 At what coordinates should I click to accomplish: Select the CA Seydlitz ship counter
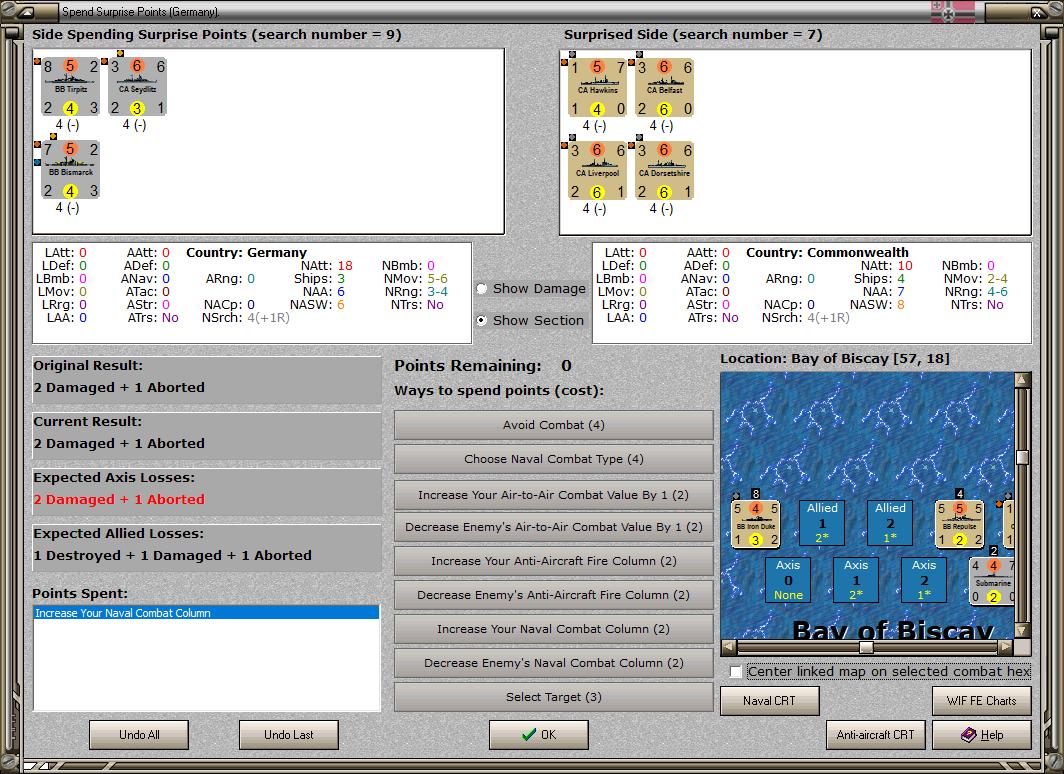[138, 87]
